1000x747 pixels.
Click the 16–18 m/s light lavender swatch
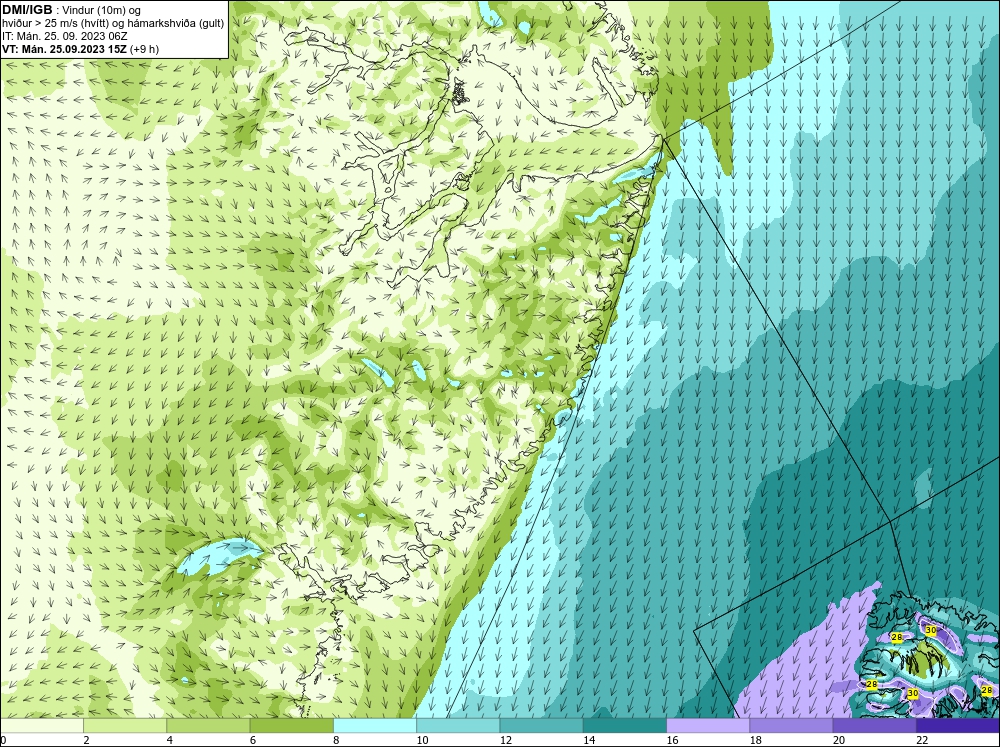tap(708, 726)
